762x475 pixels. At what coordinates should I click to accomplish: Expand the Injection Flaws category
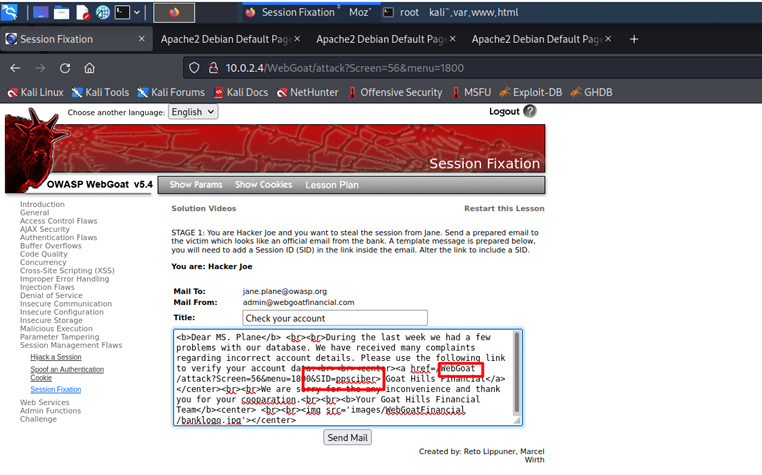(x=47, y=287)
